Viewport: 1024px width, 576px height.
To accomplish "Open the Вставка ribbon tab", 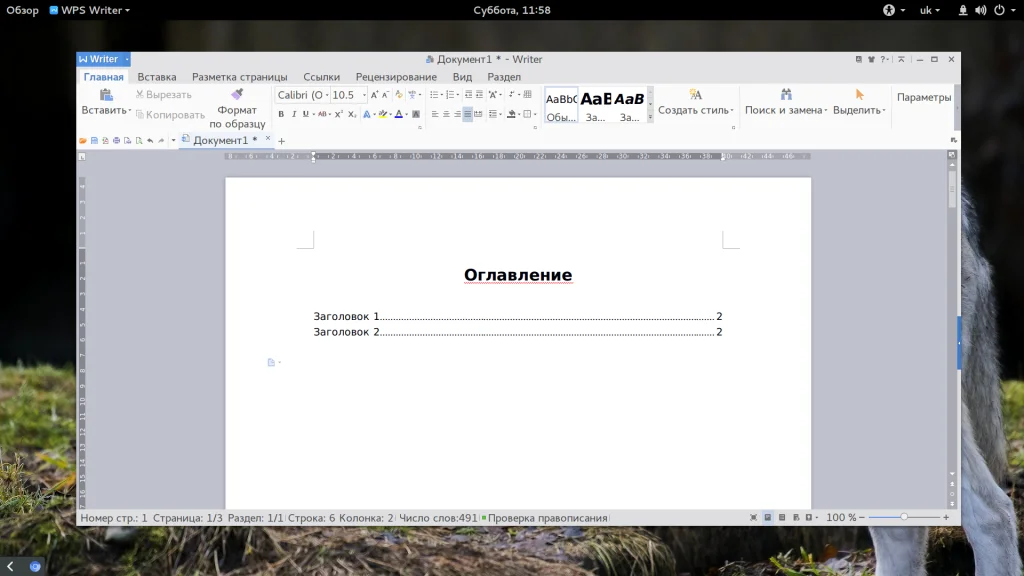I will click(157, 77).
